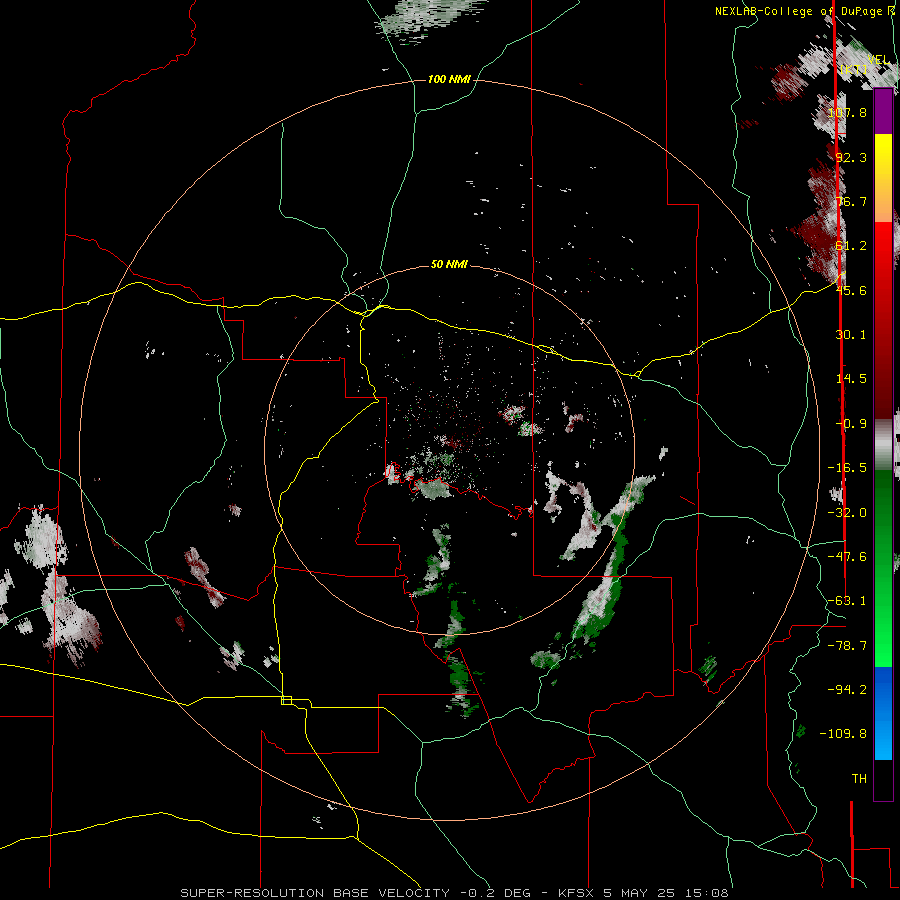
Task: Click the TH label on the legend
Action: coord(859,779)
